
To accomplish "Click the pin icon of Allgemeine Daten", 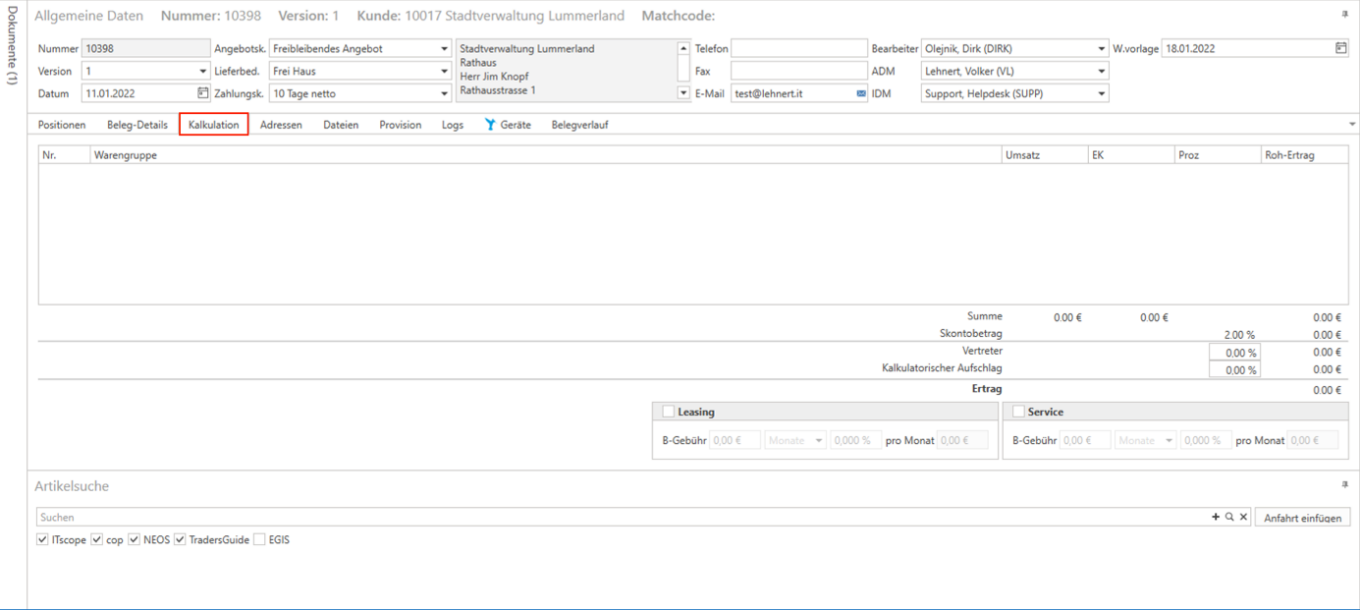I will (x=1344, y=15).
